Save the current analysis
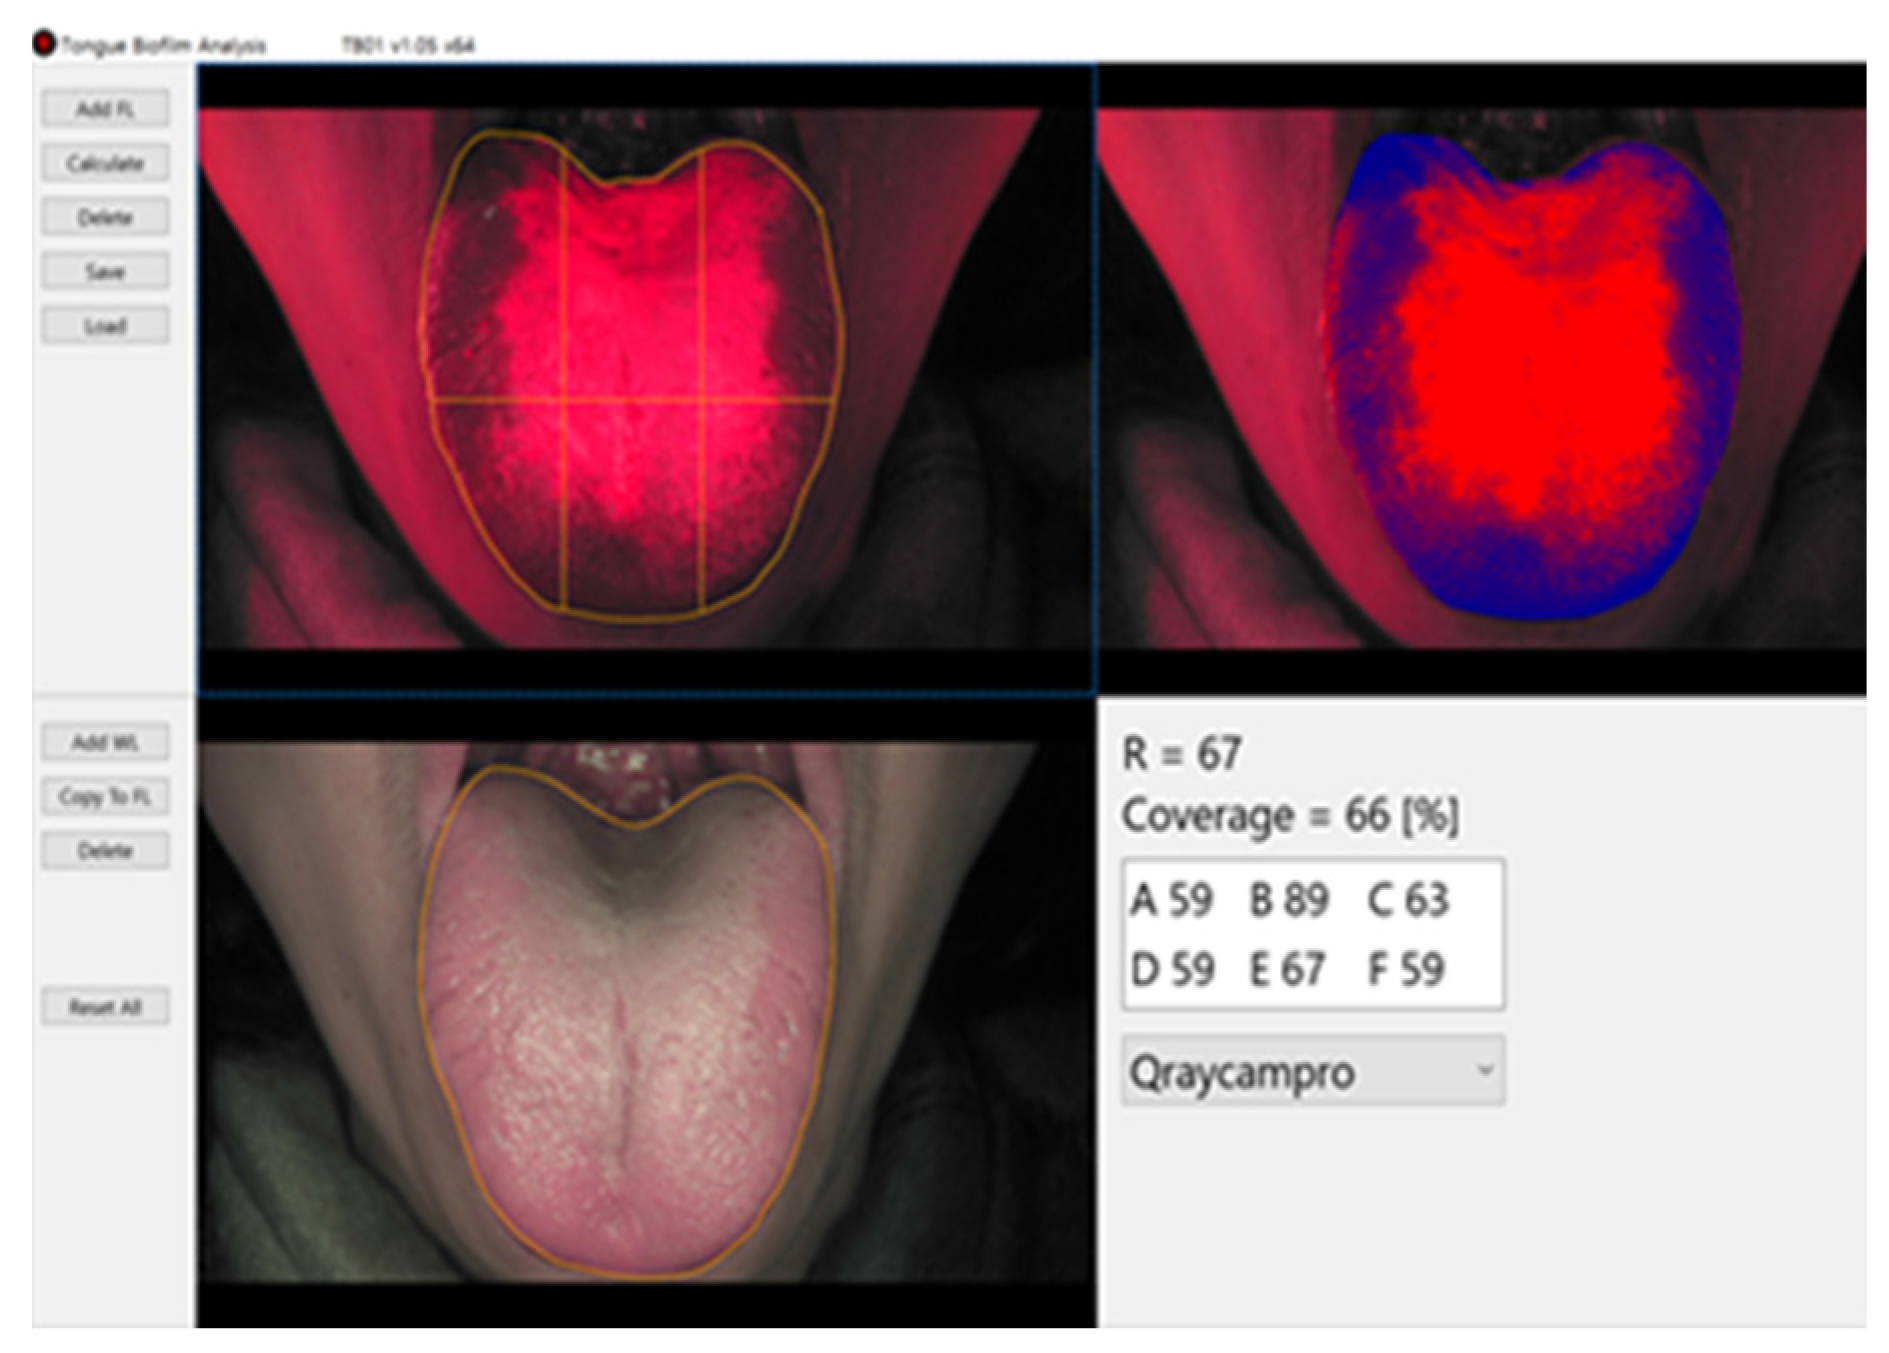The height and width of the screenshot is (1353, 1889). click(x=105, y=271)
